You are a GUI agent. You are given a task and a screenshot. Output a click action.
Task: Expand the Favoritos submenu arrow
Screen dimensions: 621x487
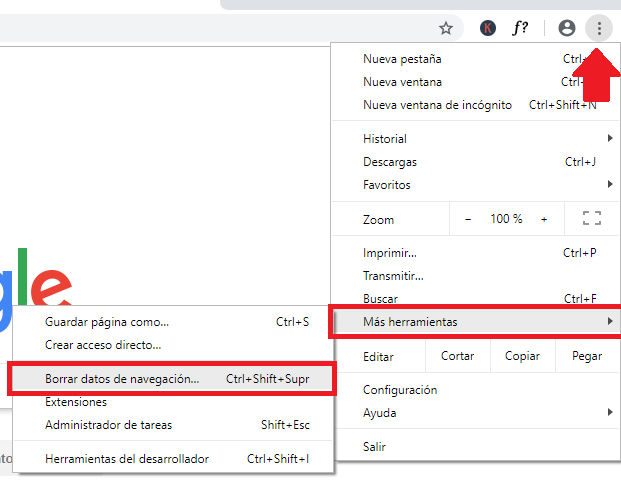click(610, 184)
